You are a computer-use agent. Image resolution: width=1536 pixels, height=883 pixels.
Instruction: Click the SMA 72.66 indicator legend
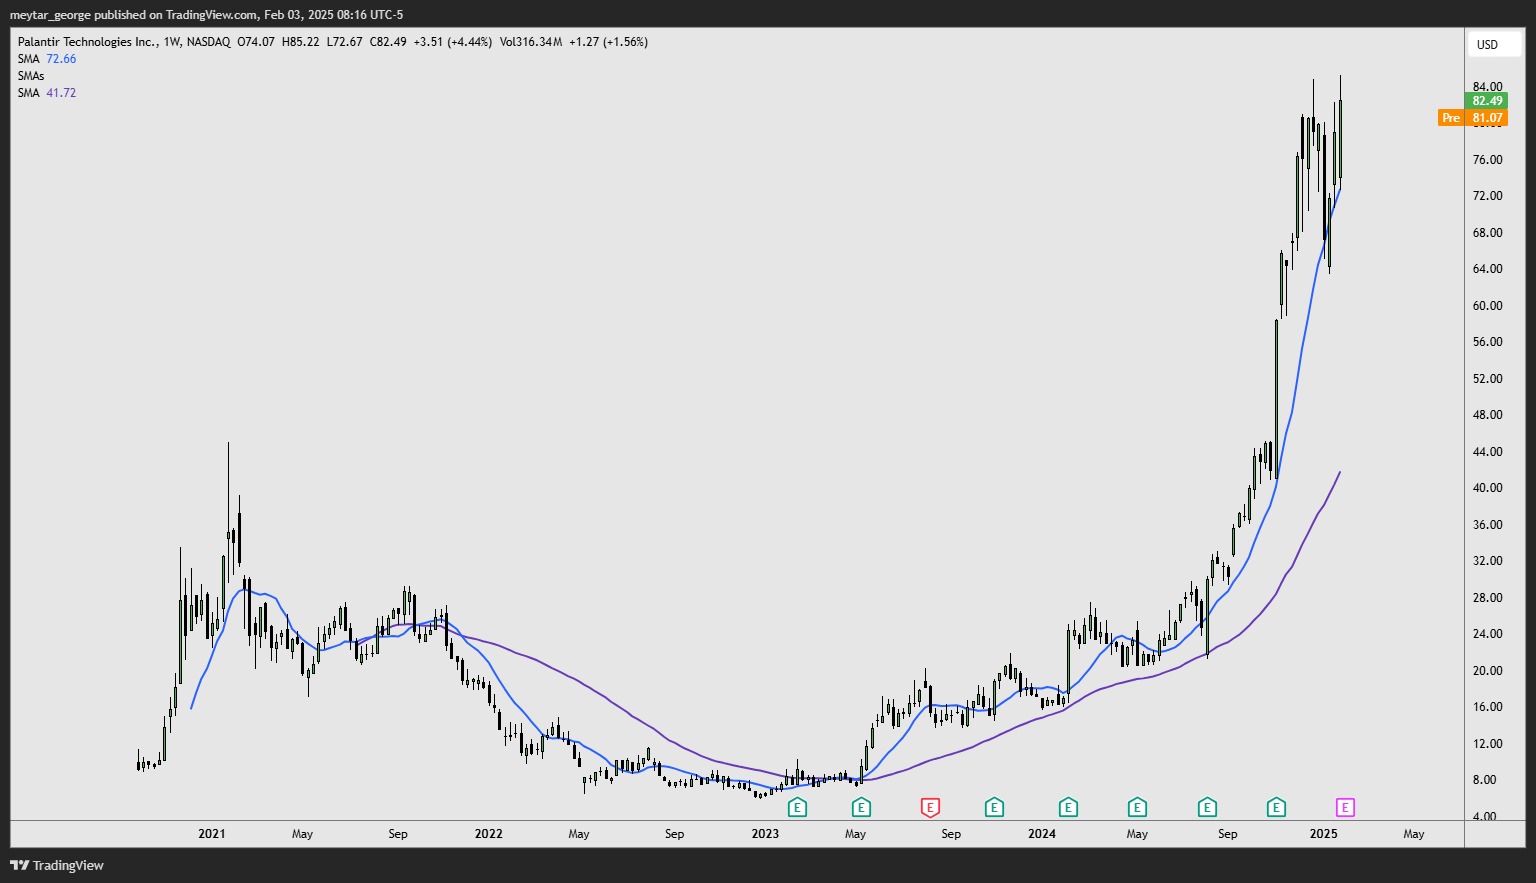tap(47, 59)
